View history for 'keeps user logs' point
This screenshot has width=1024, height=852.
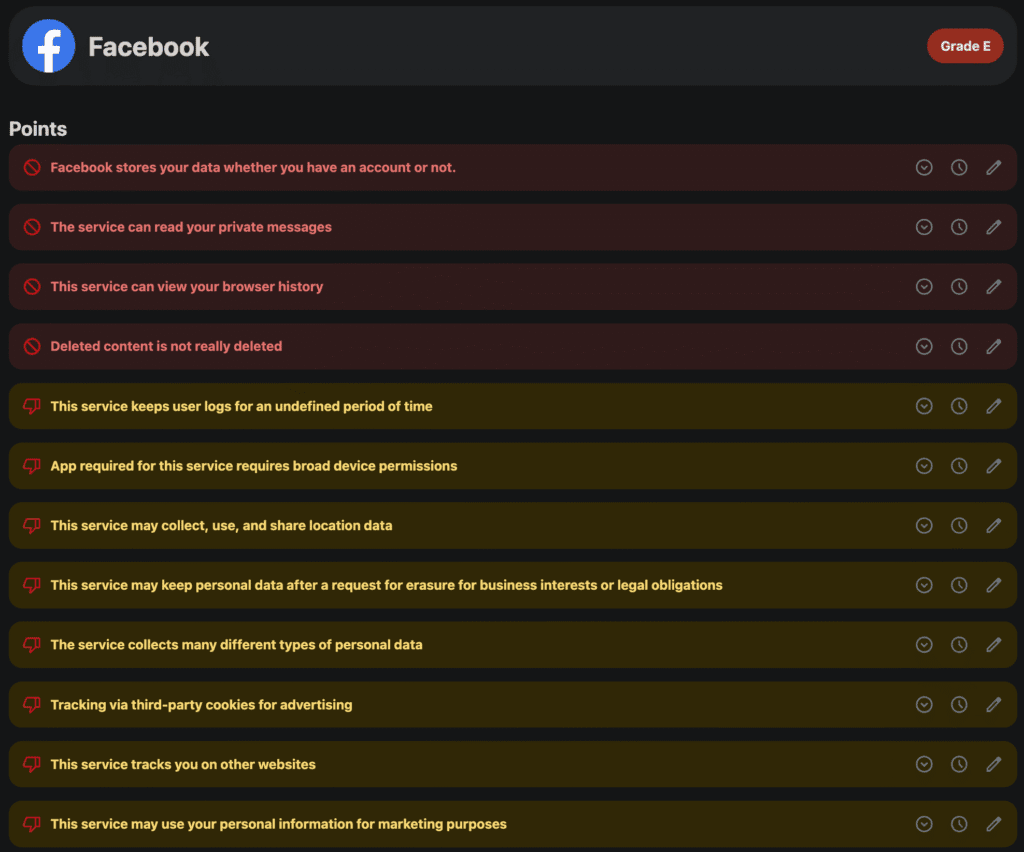(x=959, y=406)
